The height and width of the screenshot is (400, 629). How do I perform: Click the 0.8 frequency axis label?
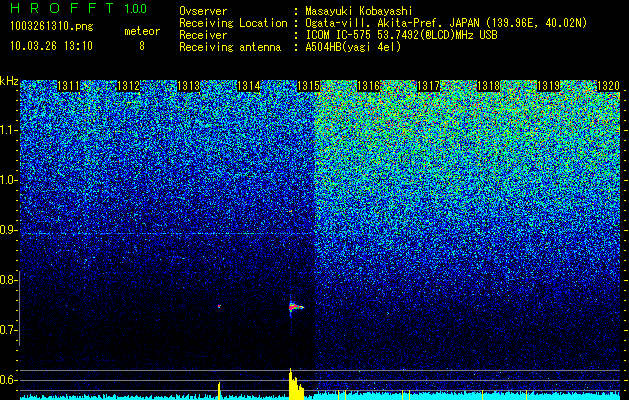coord(8,280)
